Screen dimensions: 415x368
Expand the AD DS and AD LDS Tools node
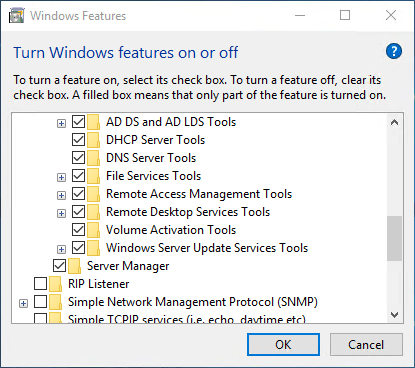point(61,124)
